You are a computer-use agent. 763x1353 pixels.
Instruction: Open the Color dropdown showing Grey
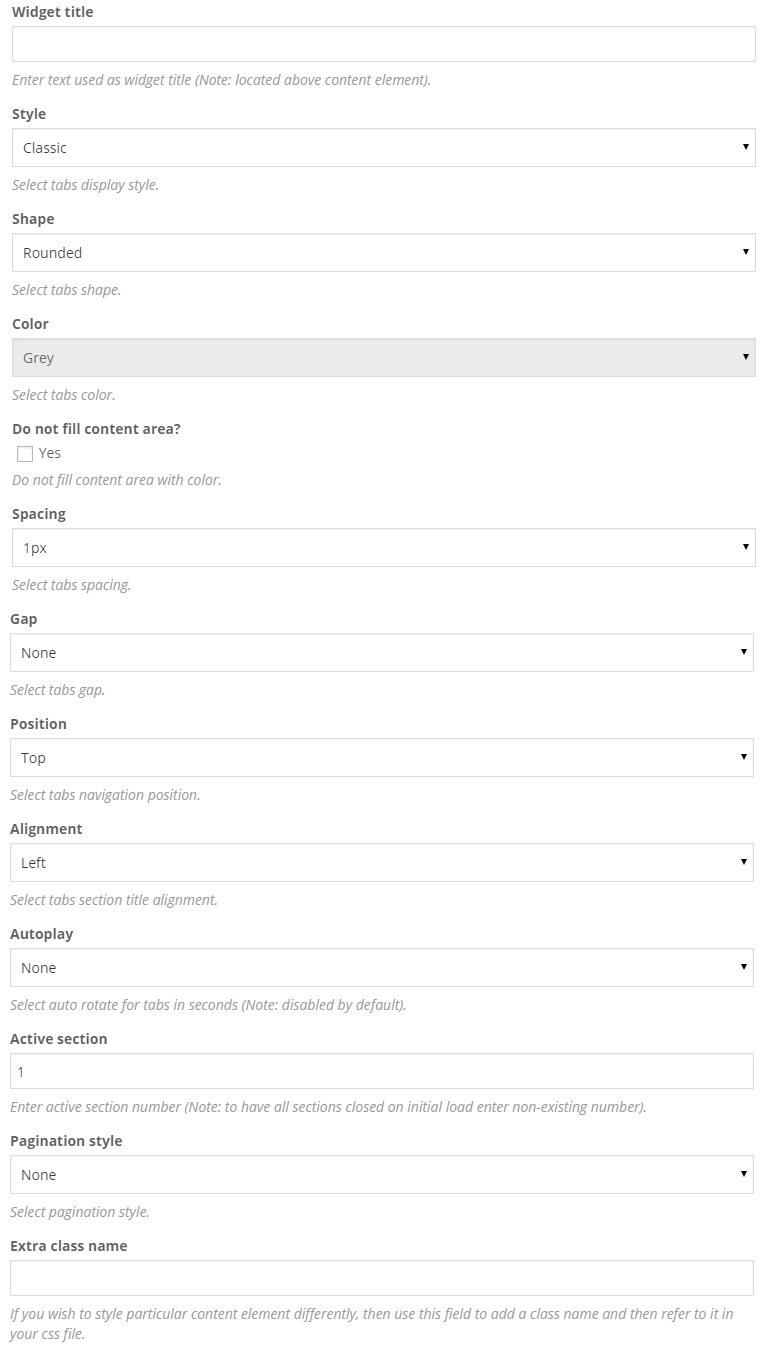point(383,358)
